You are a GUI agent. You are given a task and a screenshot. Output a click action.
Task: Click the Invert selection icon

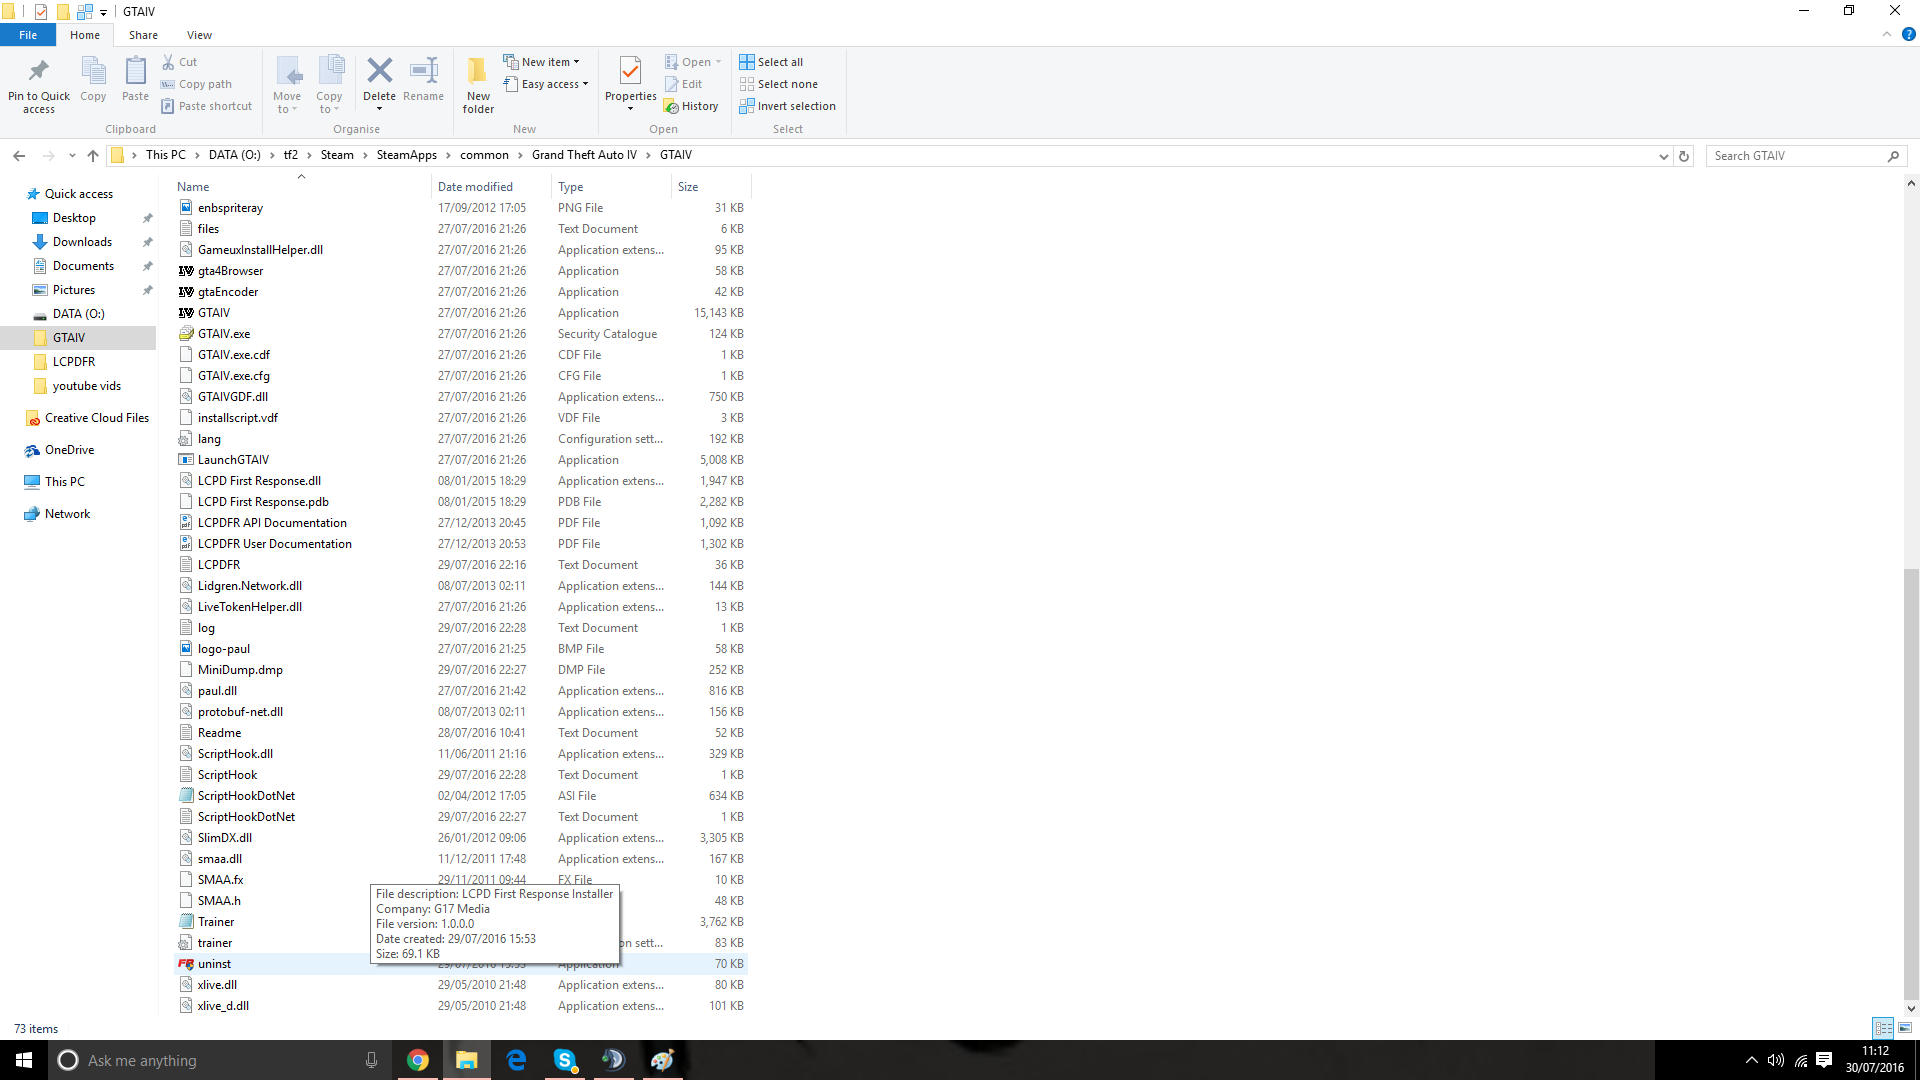point(747,106)
